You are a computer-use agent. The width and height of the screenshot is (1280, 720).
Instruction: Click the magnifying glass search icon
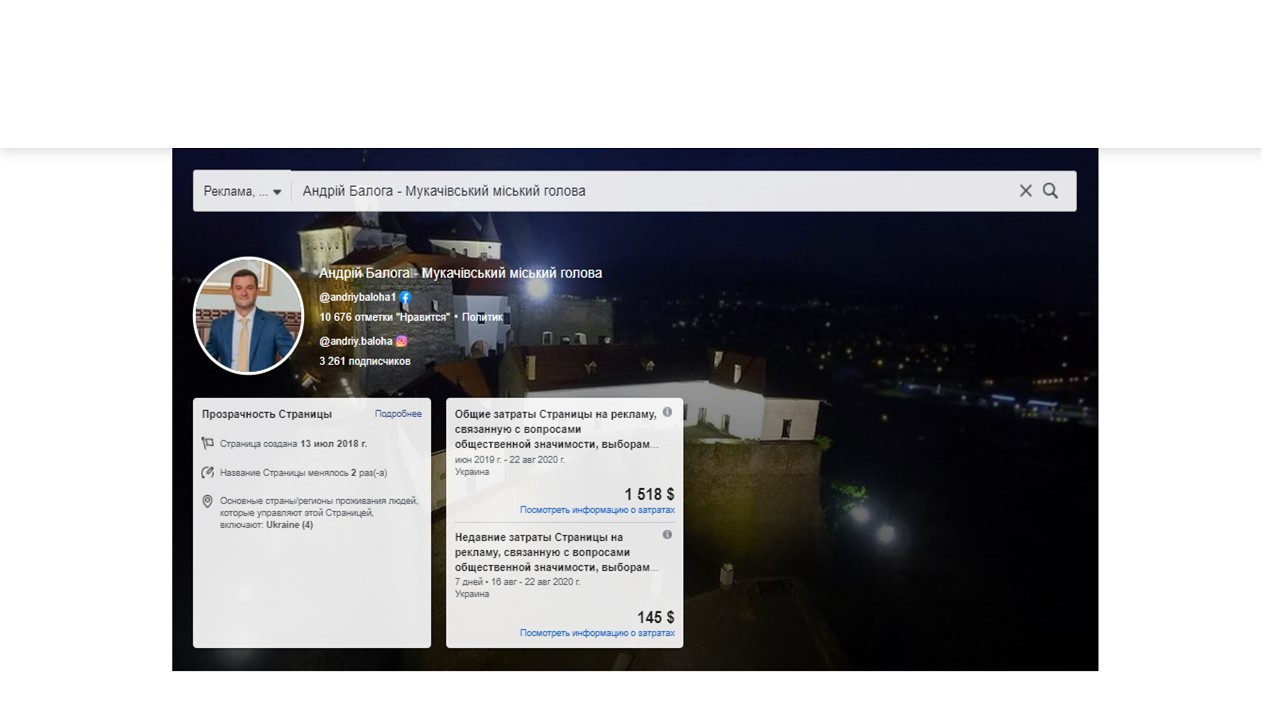pyautogui.click(x=1050, y=191)
